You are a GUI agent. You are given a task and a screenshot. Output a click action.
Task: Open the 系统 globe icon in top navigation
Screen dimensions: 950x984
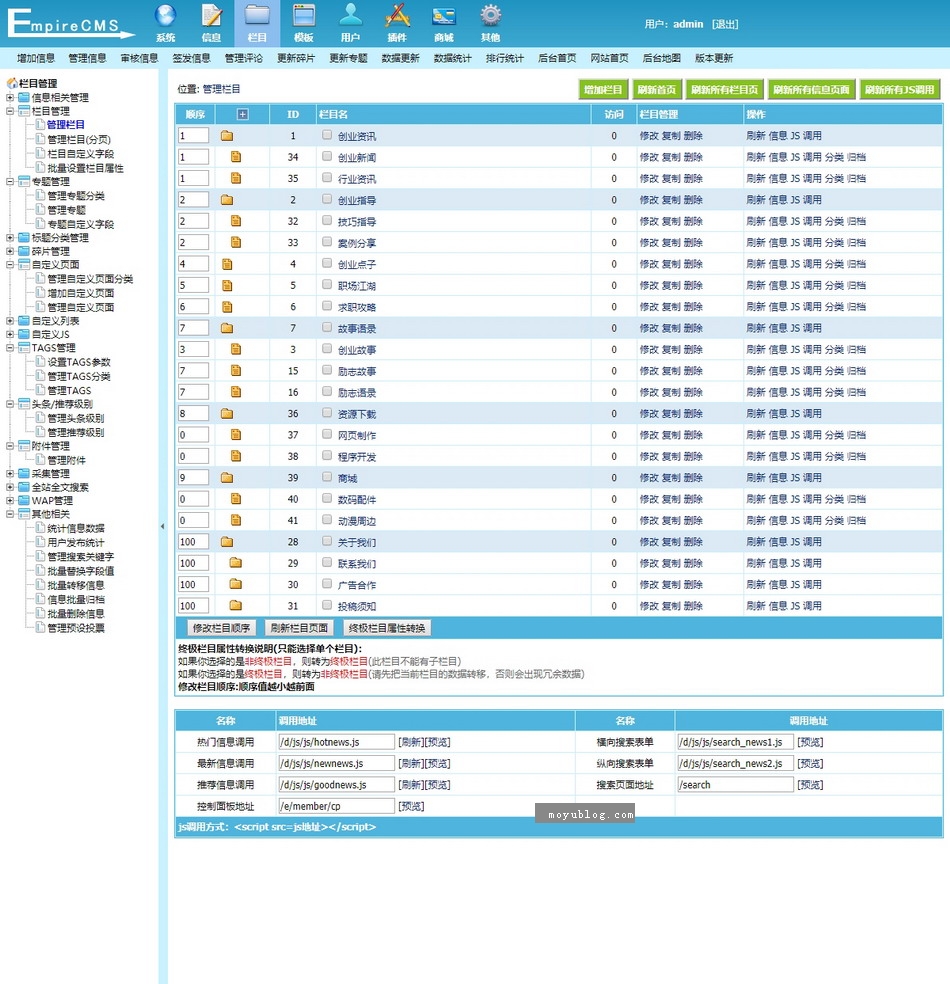(166, 15)
